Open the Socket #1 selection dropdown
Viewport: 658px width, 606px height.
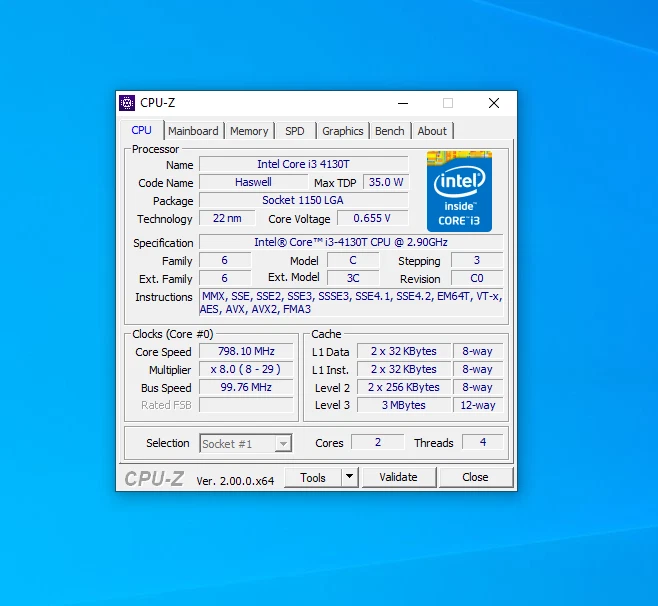click(x=246, y=444)
